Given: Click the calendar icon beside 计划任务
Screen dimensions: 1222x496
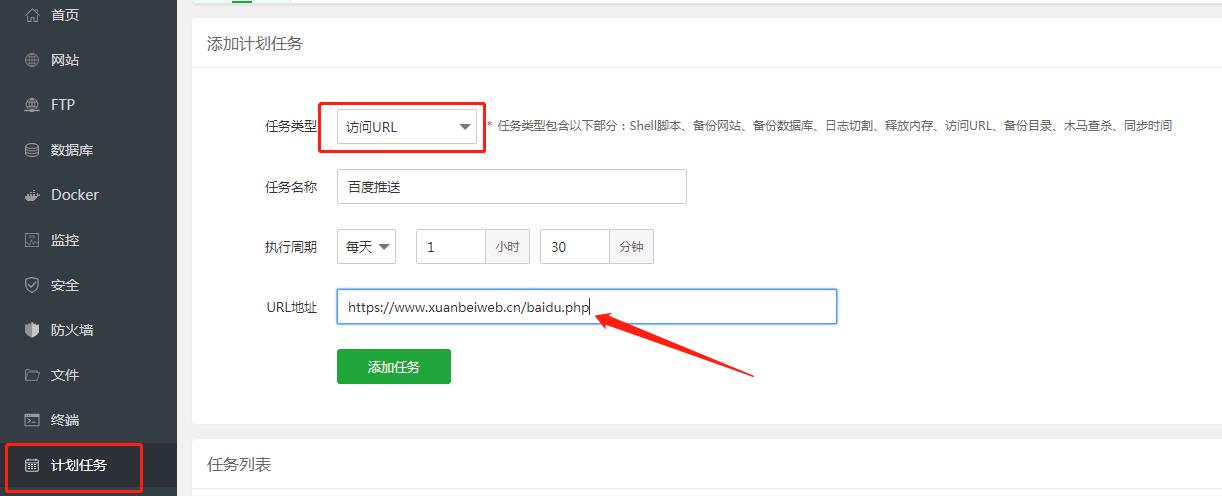Looking at the screenshot, I should point(32,465).
